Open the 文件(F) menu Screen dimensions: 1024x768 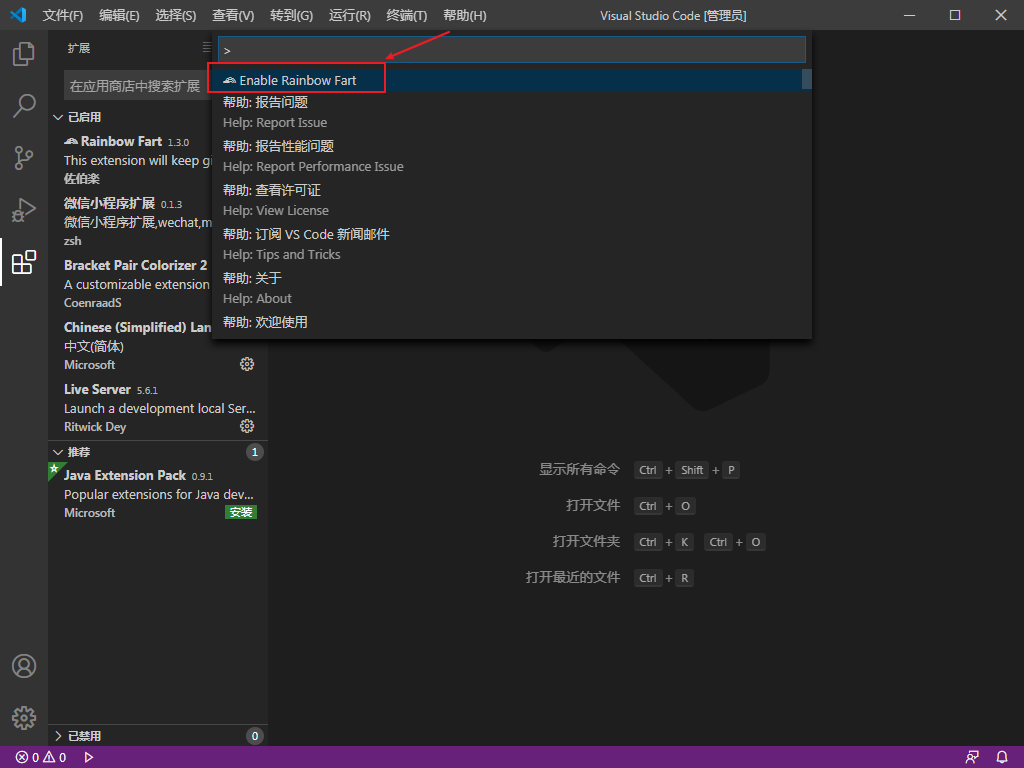pyautogui.click(x=63, y=15)
